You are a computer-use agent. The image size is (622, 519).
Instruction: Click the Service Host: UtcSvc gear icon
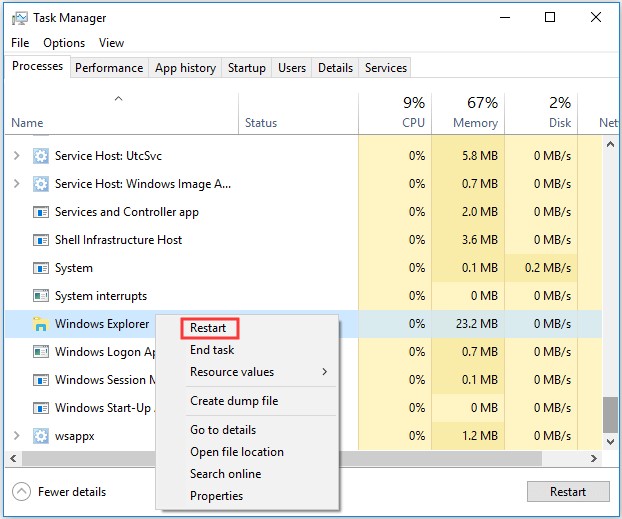pos(40,156)
